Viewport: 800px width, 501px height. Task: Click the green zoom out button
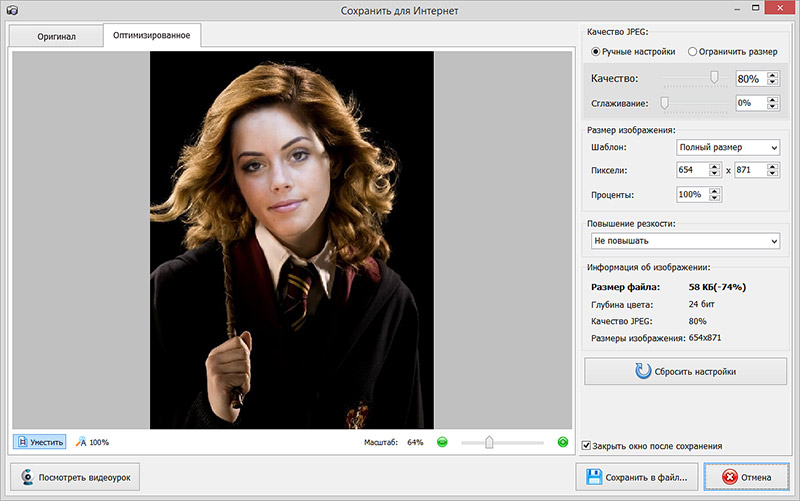(442, 442)
